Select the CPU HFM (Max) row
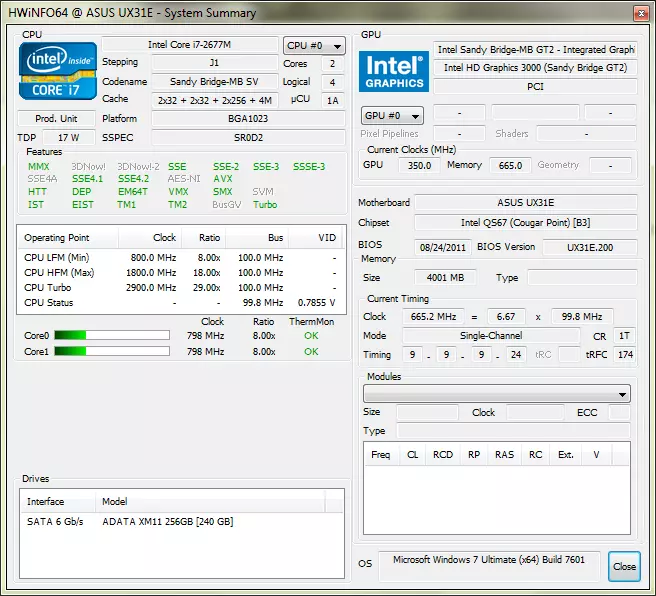 pos(181,273)
